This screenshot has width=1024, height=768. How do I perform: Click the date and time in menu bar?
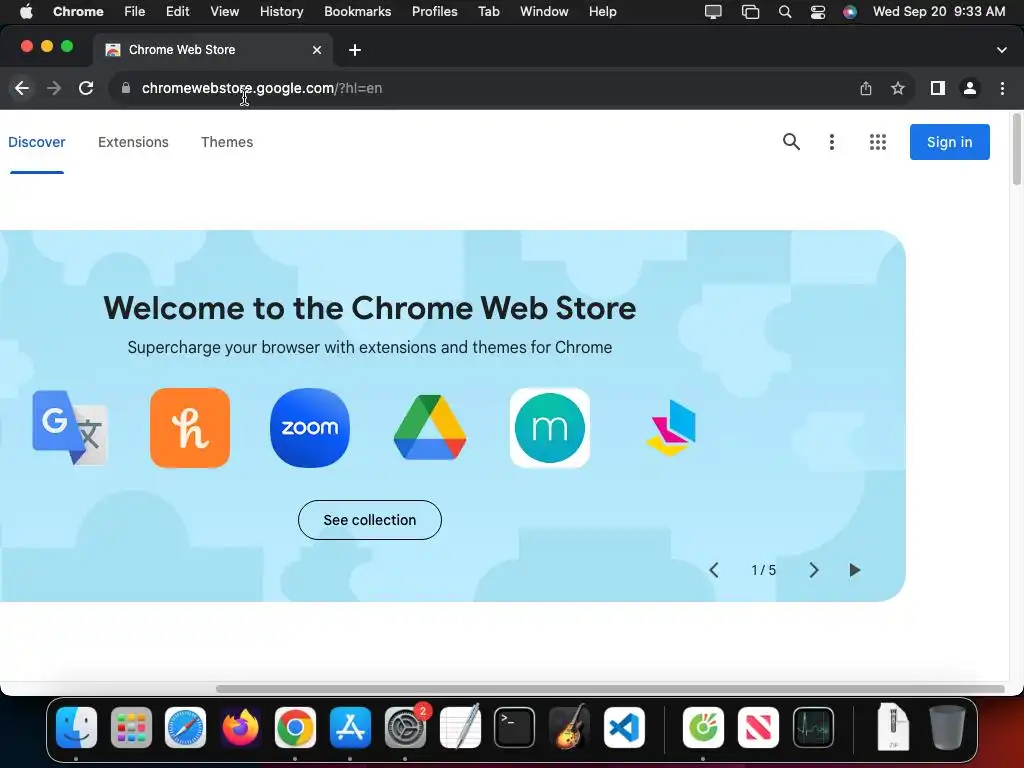(938, 11)
